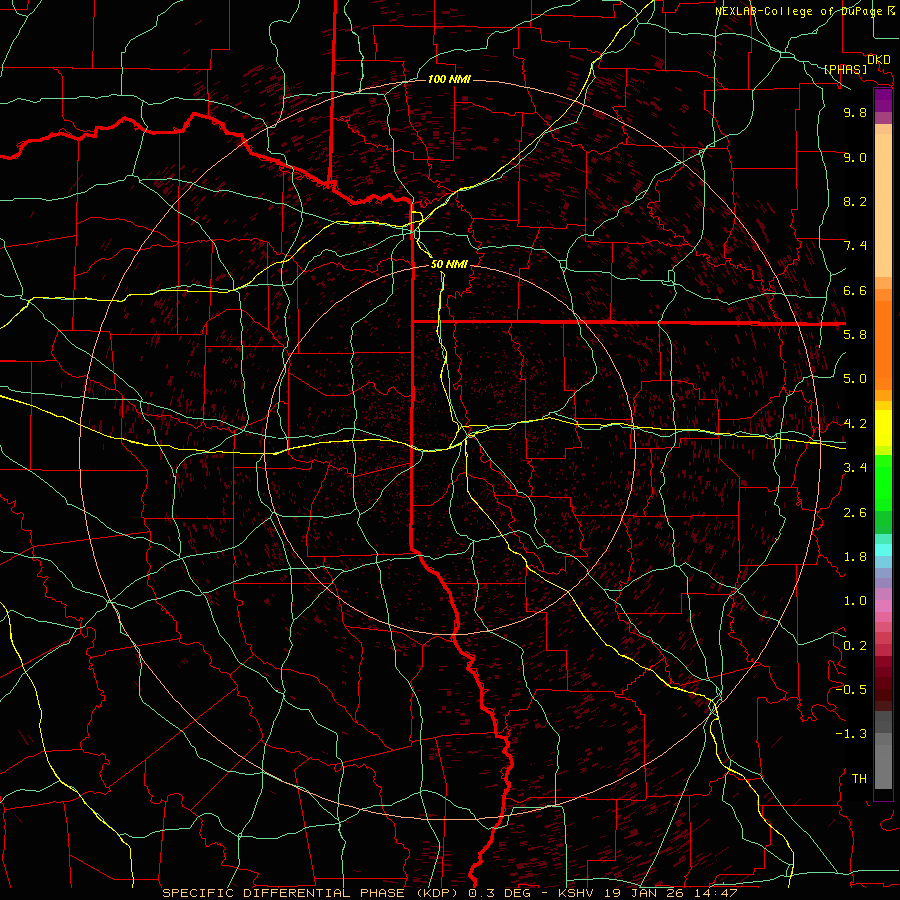
Task: Click the 6.6 scale value
Action: pyautogui.click(x=855, y=290)
